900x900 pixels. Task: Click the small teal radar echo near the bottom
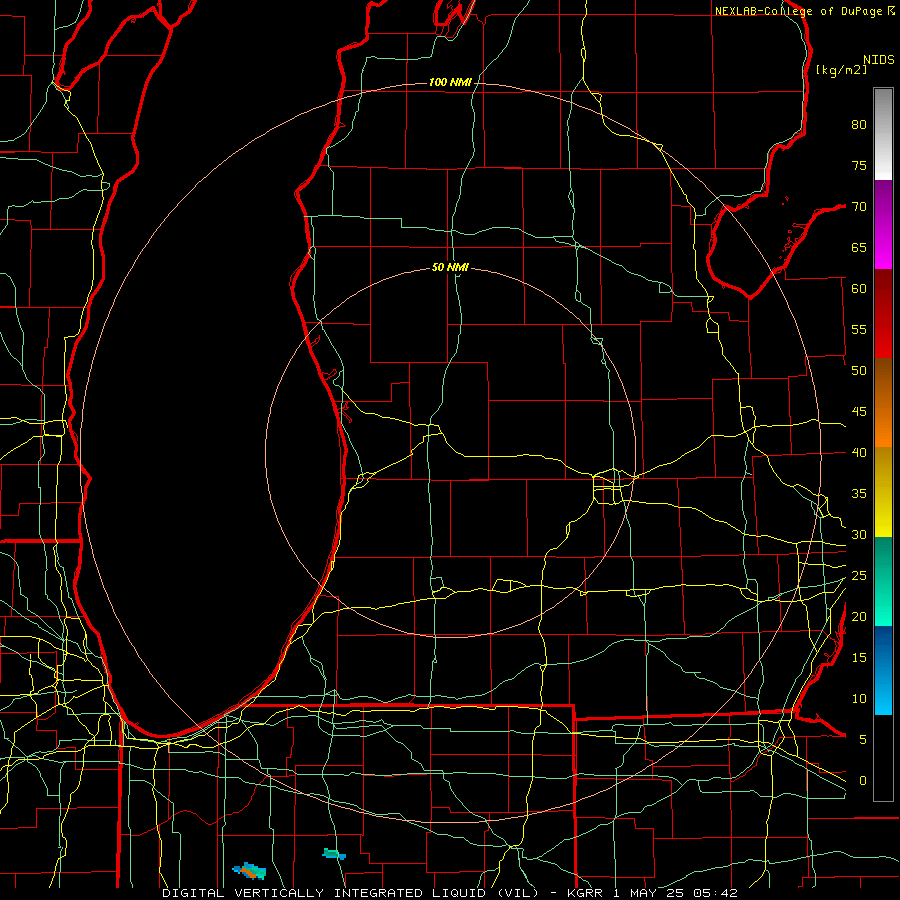[x=334, y=854]
